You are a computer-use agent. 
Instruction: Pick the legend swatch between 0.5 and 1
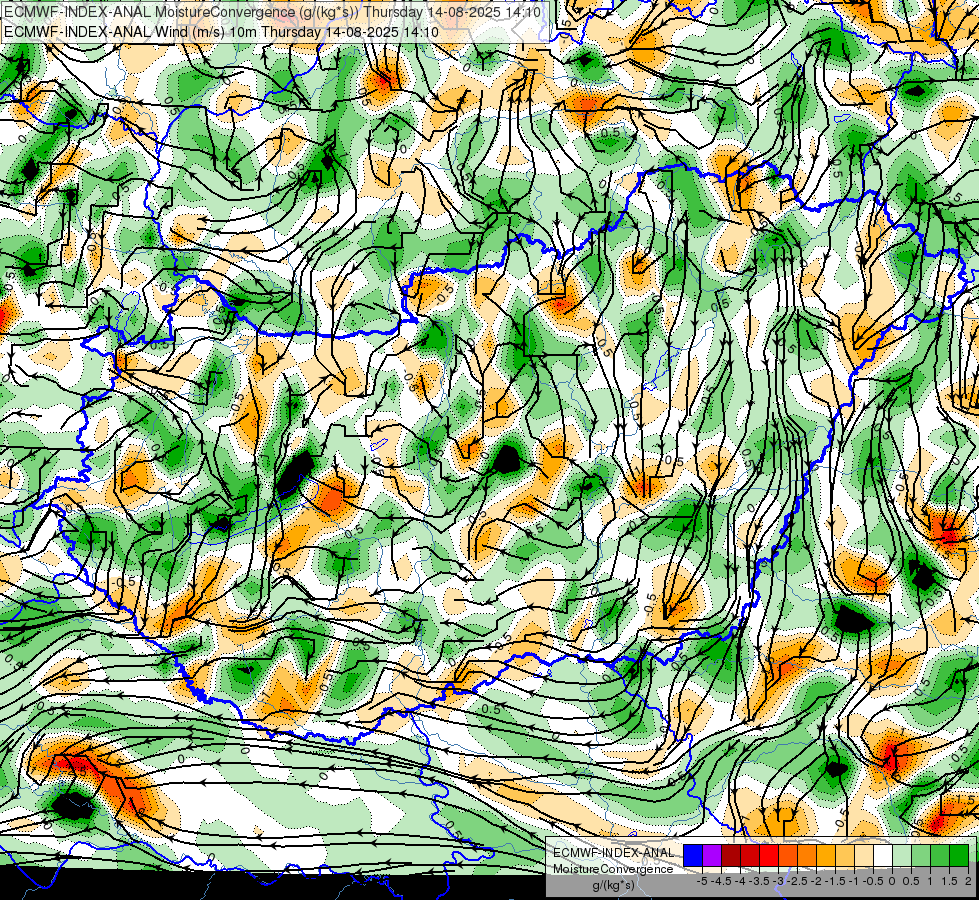pos(921,855)
